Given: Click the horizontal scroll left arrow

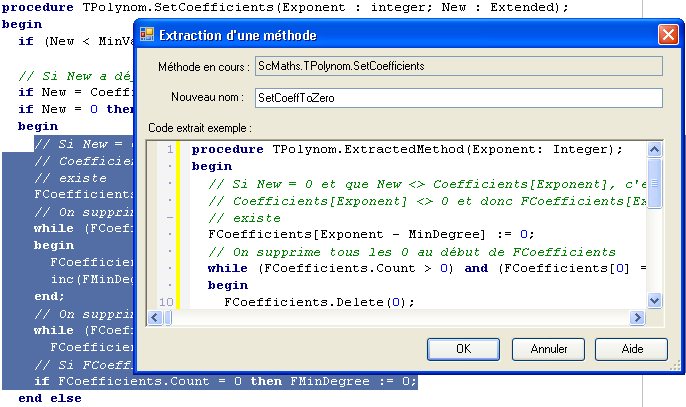Looking at the screenshot, I should tap(155, 317).
